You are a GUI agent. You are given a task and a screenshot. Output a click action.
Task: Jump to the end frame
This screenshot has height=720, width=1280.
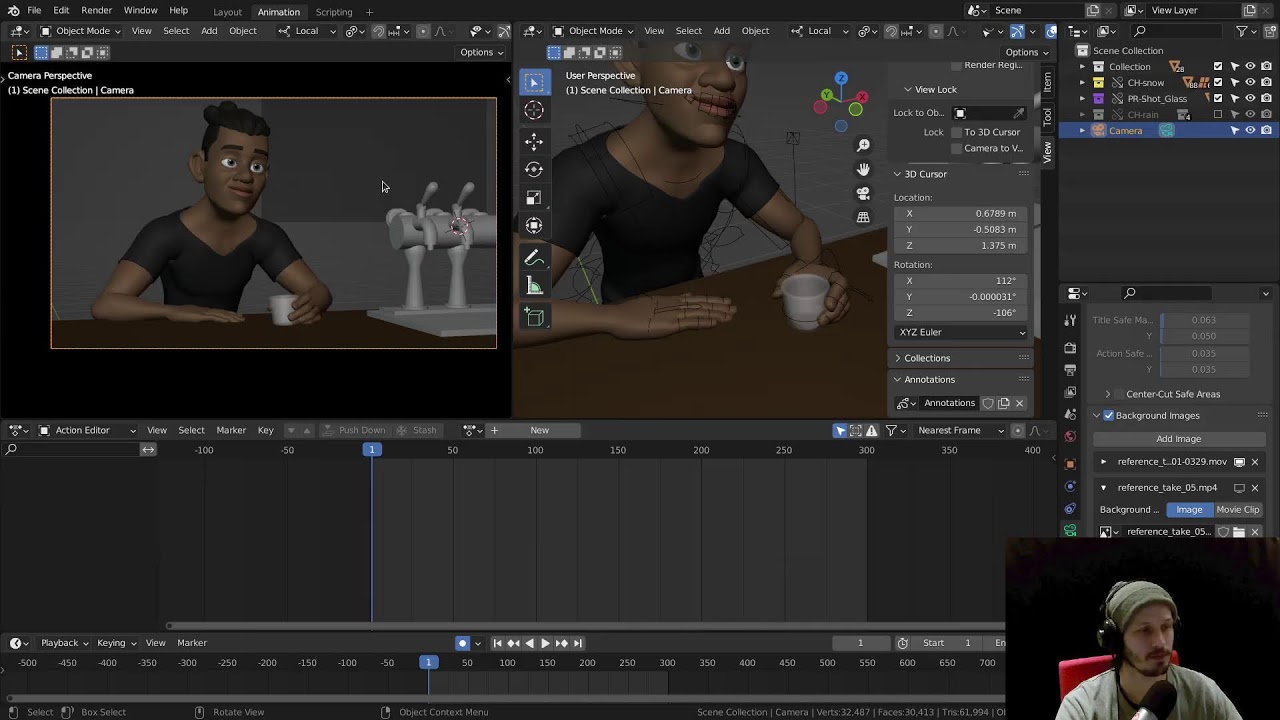coord(578,643)
